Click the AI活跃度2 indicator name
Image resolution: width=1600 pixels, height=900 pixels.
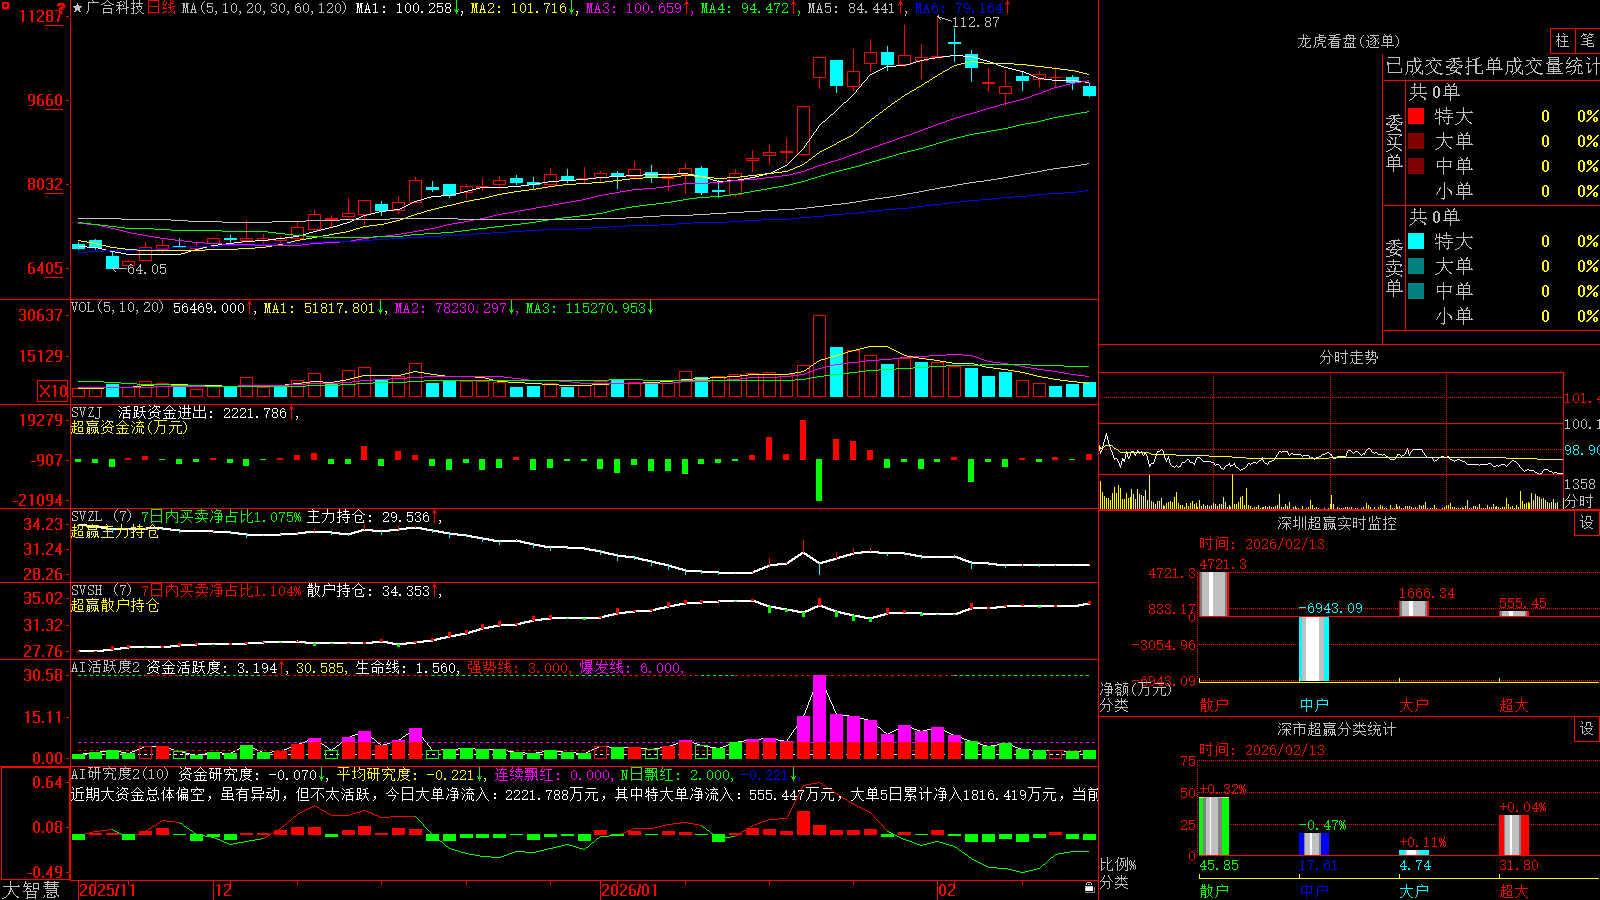106,667
